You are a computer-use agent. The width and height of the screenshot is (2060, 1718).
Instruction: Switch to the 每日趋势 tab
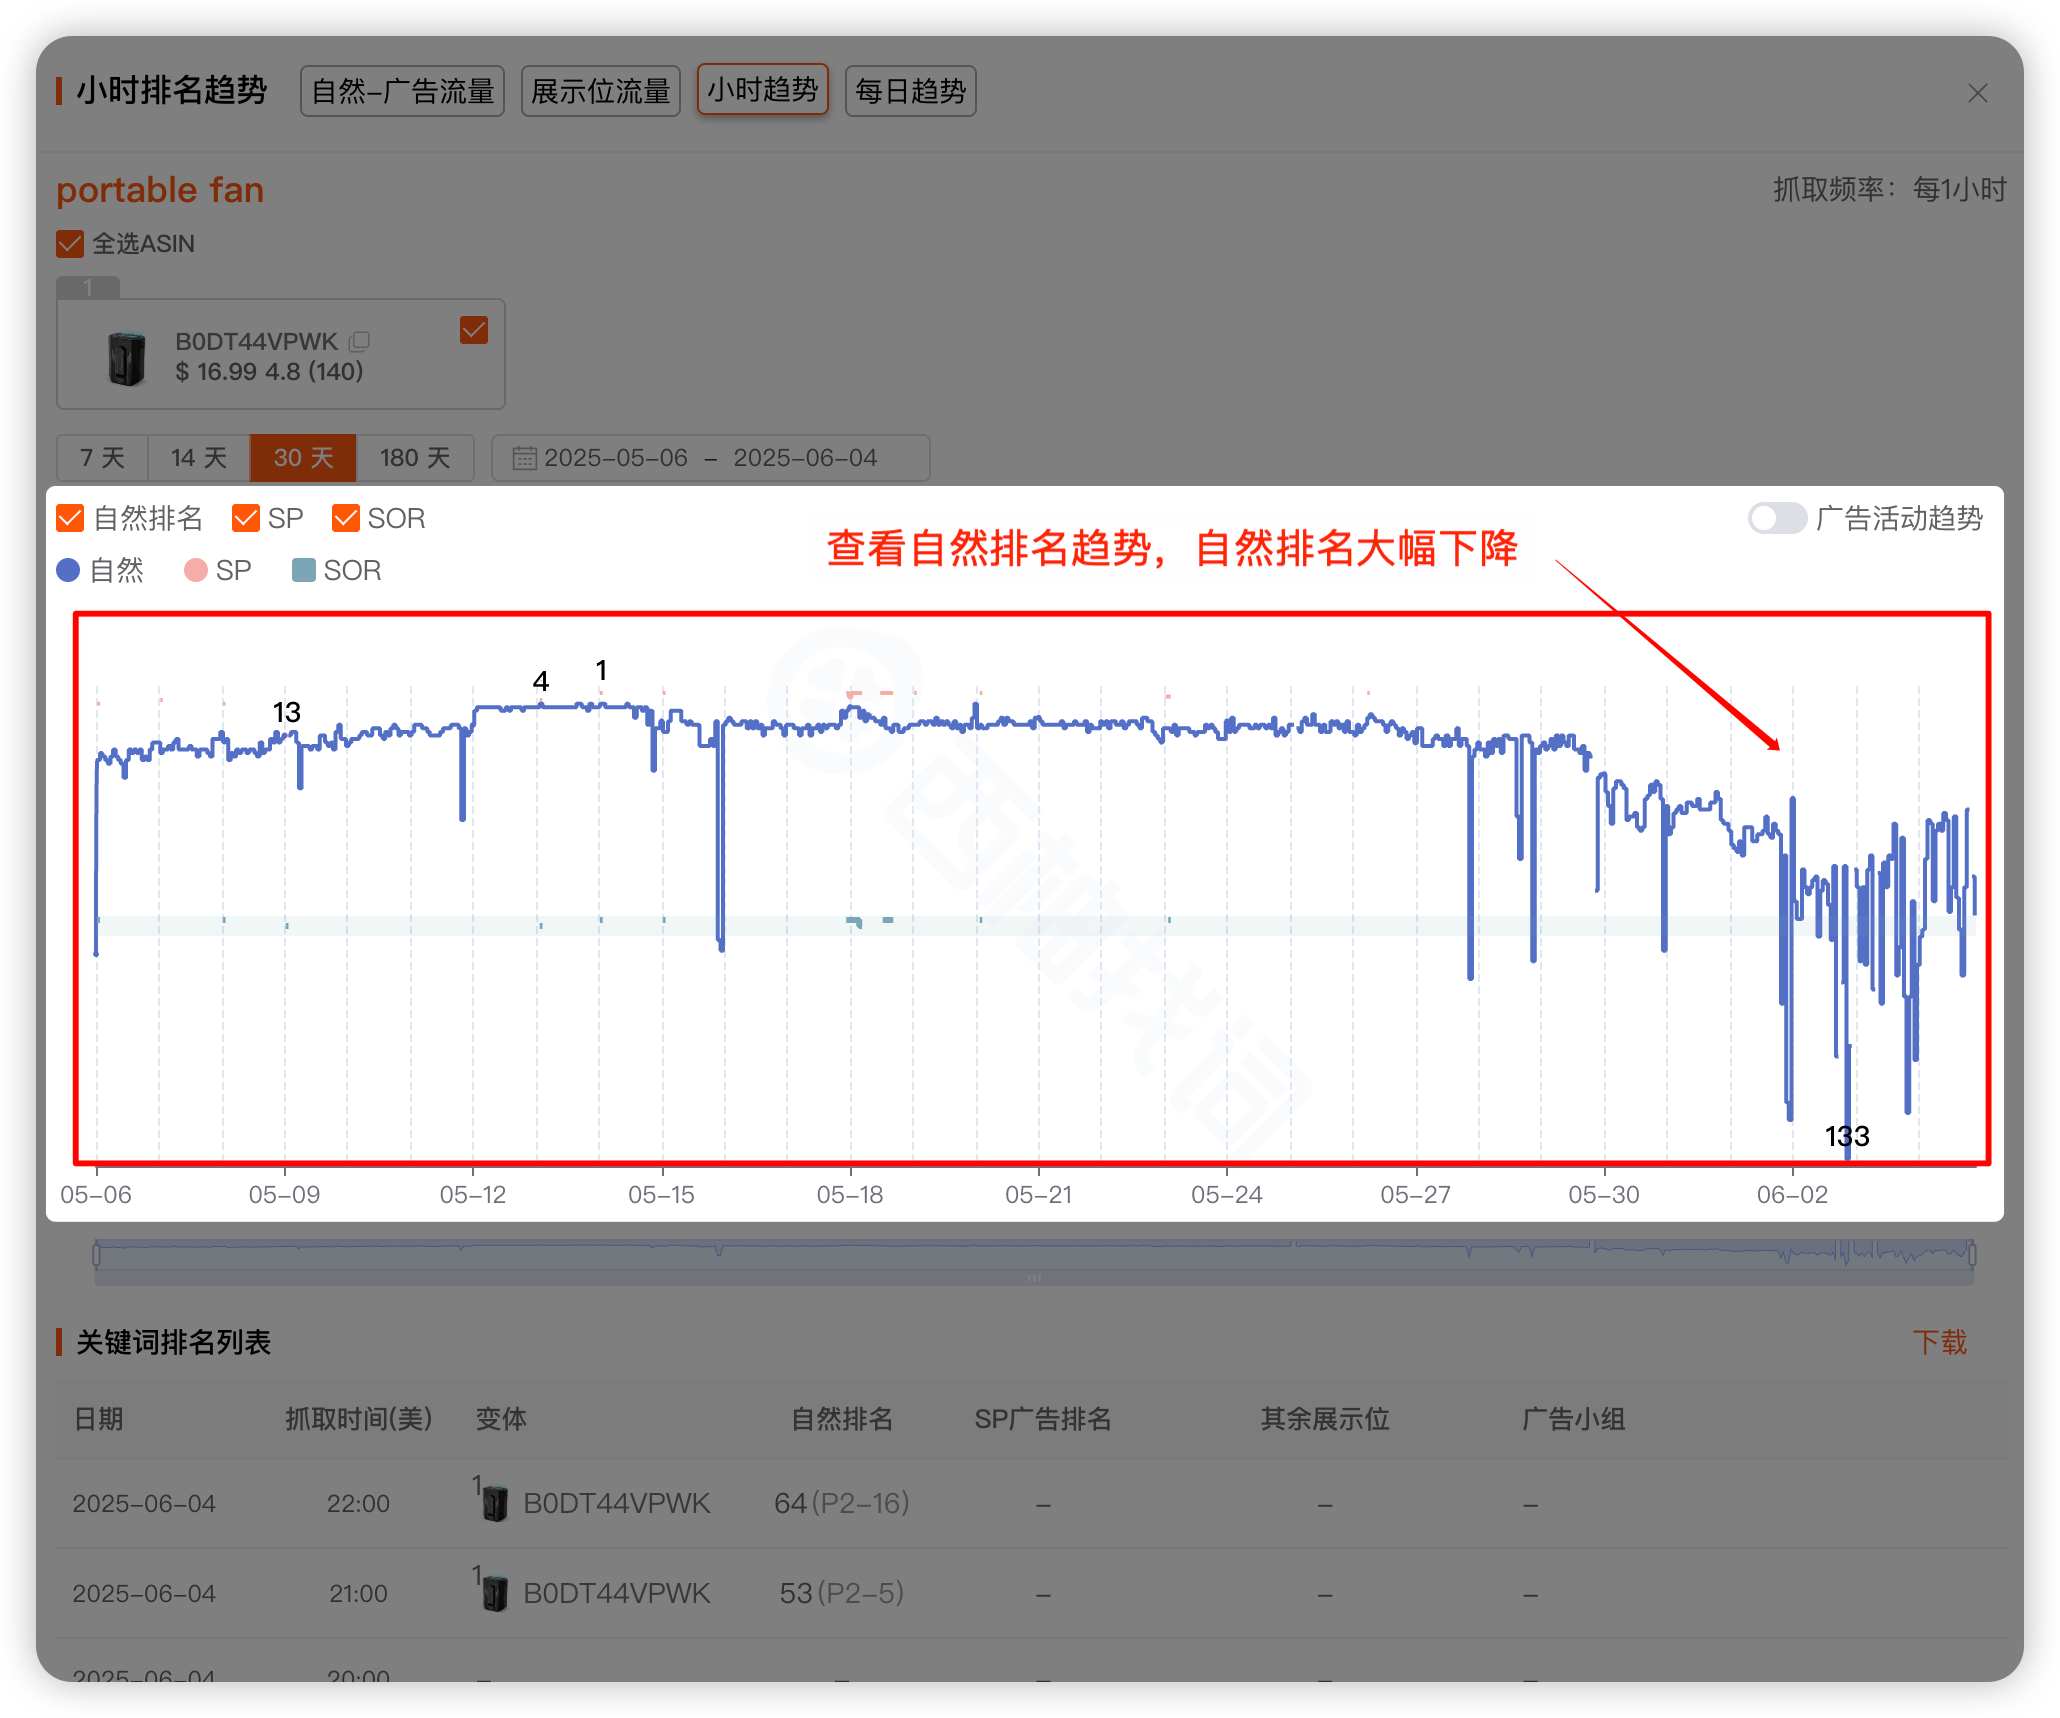coord(910,91)
